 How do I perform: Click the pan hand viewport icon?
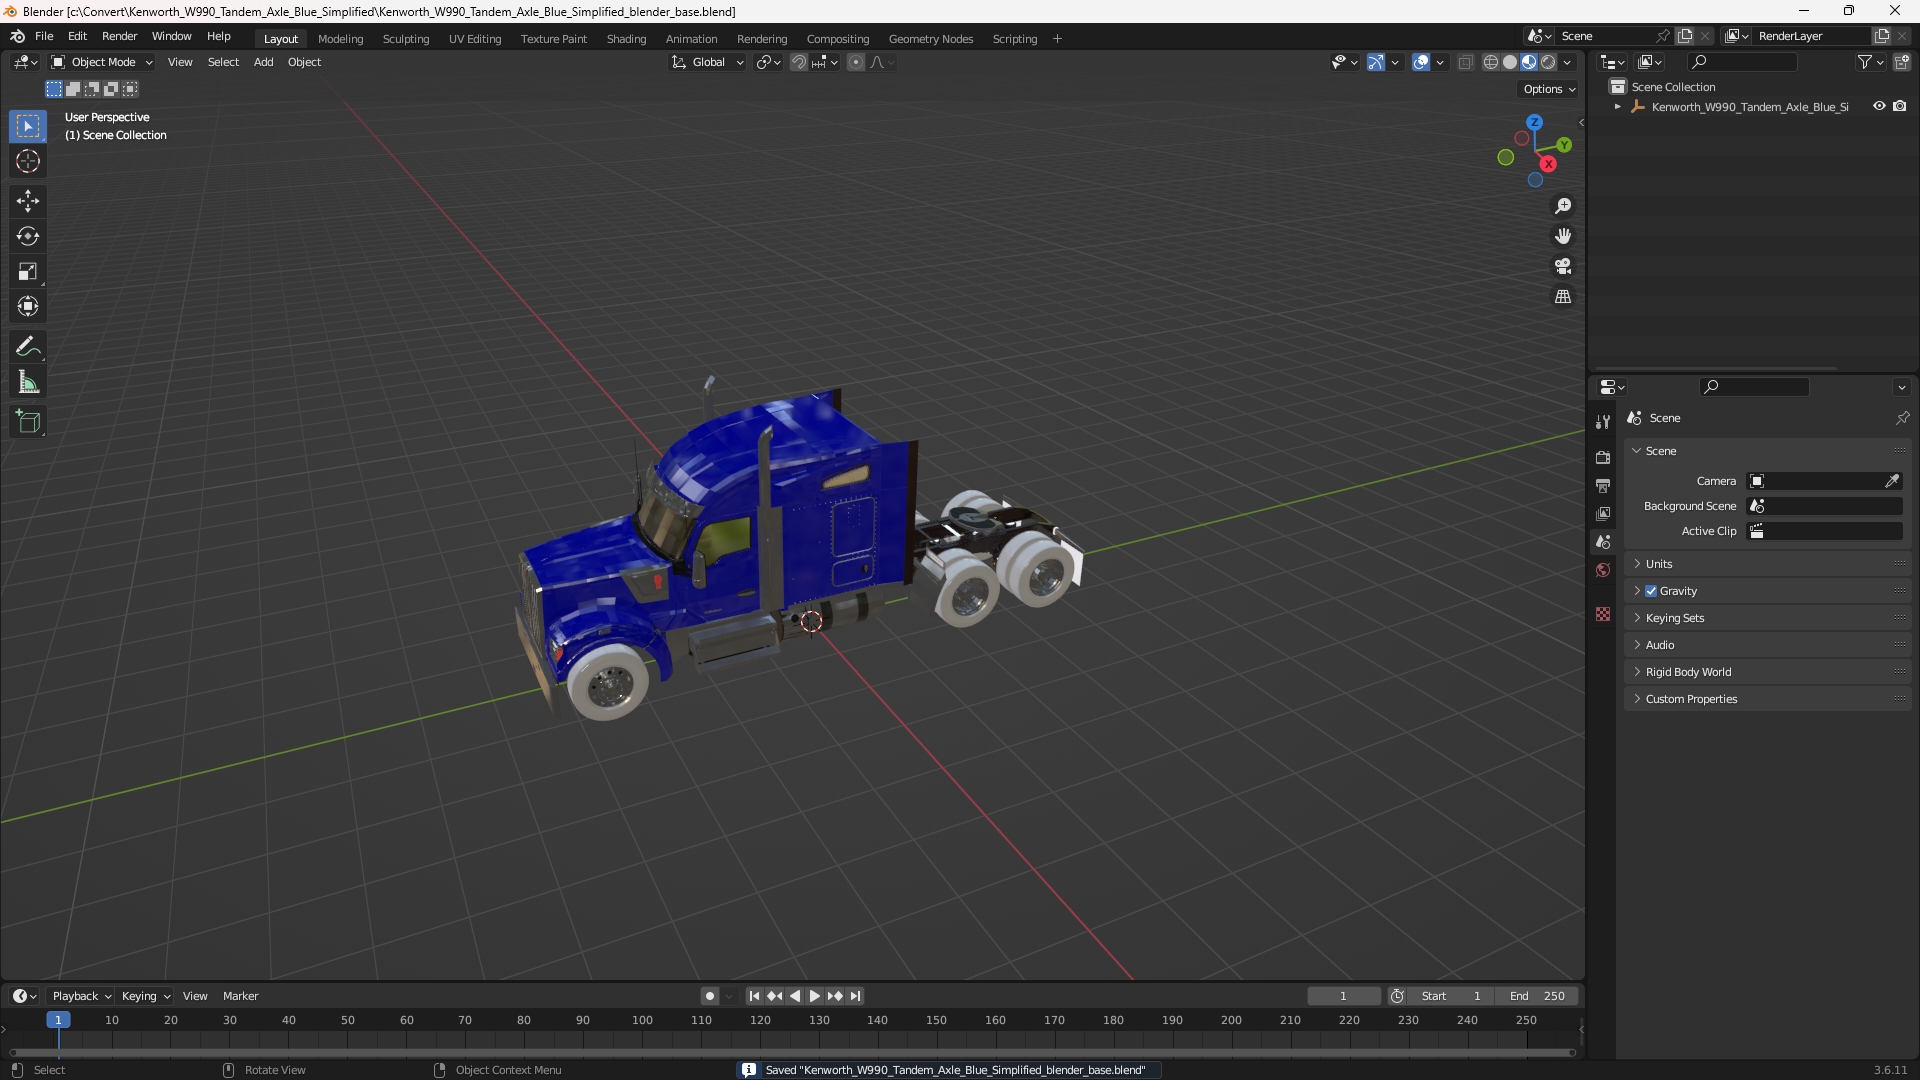click(1563, 236)
